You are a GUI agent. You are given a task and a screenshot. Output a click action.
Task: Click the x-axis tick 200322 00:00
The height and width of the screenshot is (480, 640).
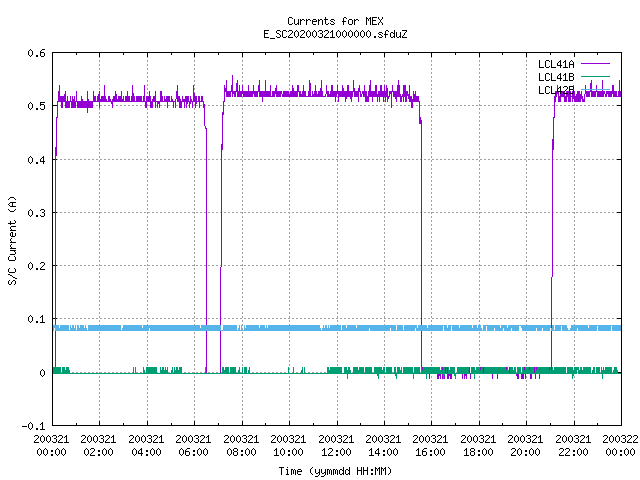(620, 446)
